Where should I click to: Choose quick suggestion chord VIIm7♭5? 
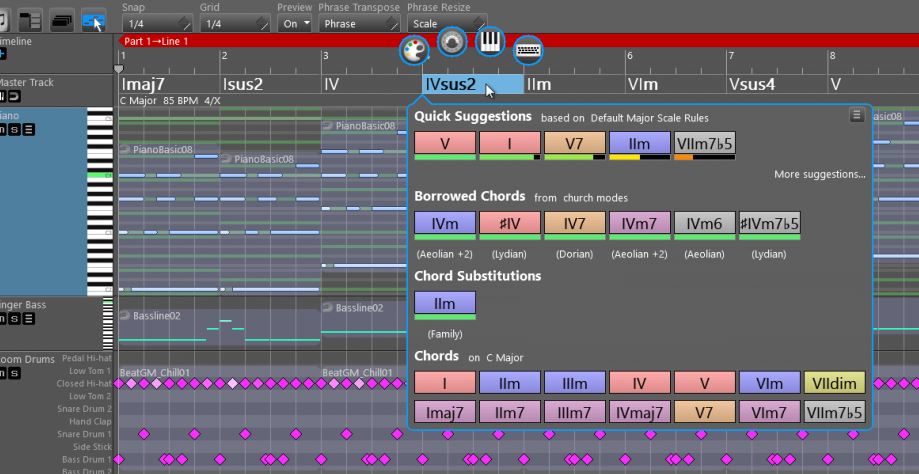(704, 143)
